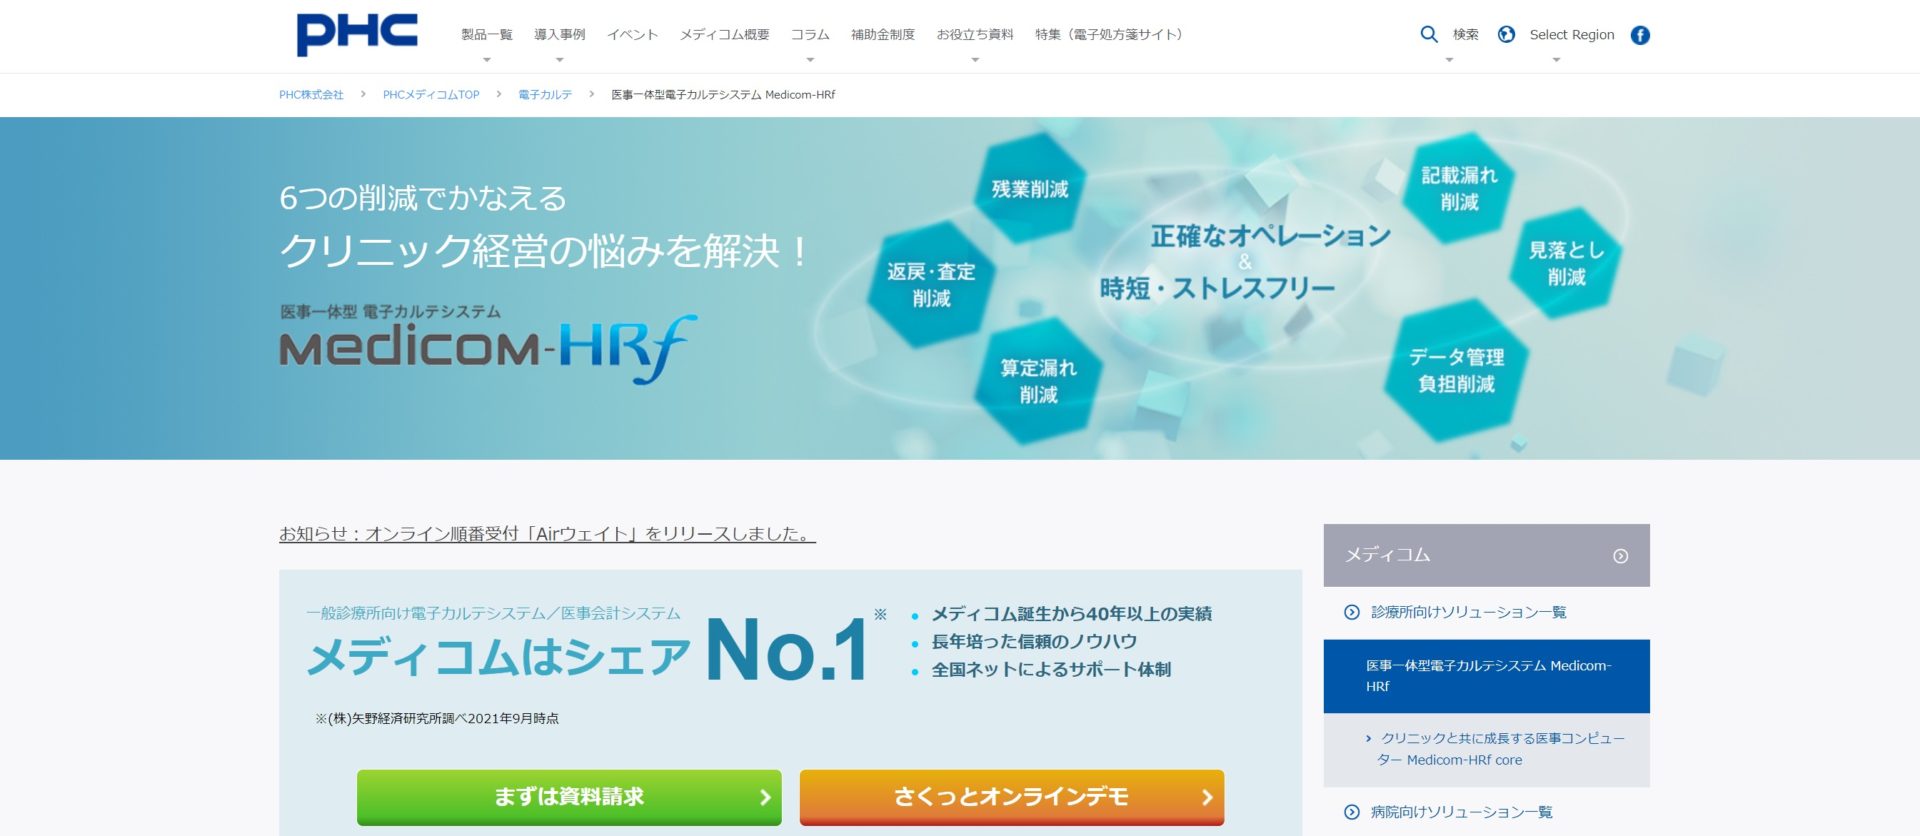The image size is (1920, 836).
Task: Click green まずは資料請求 button
Action: click(569, 797)
